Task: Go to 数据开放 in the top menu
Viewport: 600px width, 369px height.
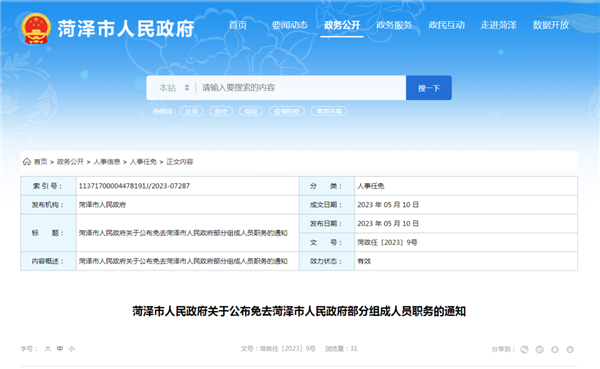Action: pyautogui.click(x=551, y=25)
